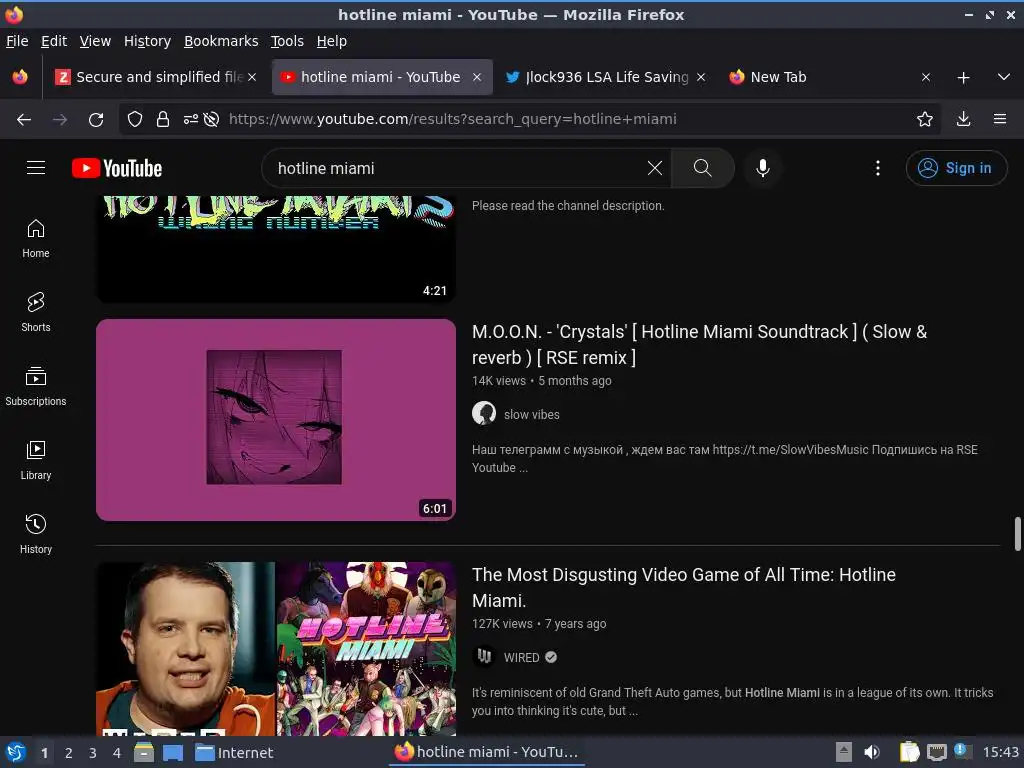Open the Tools menu
1024x768 pixels.
tap(287, 41)
